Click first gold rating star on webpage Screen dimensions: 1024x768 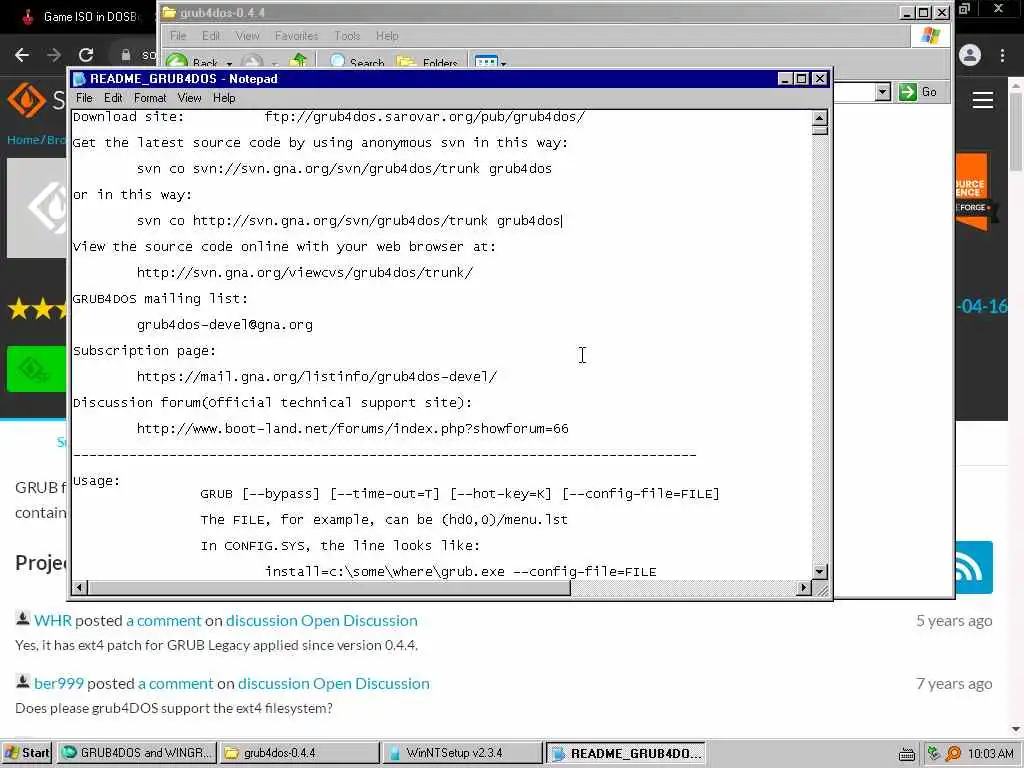coord(19,308)
